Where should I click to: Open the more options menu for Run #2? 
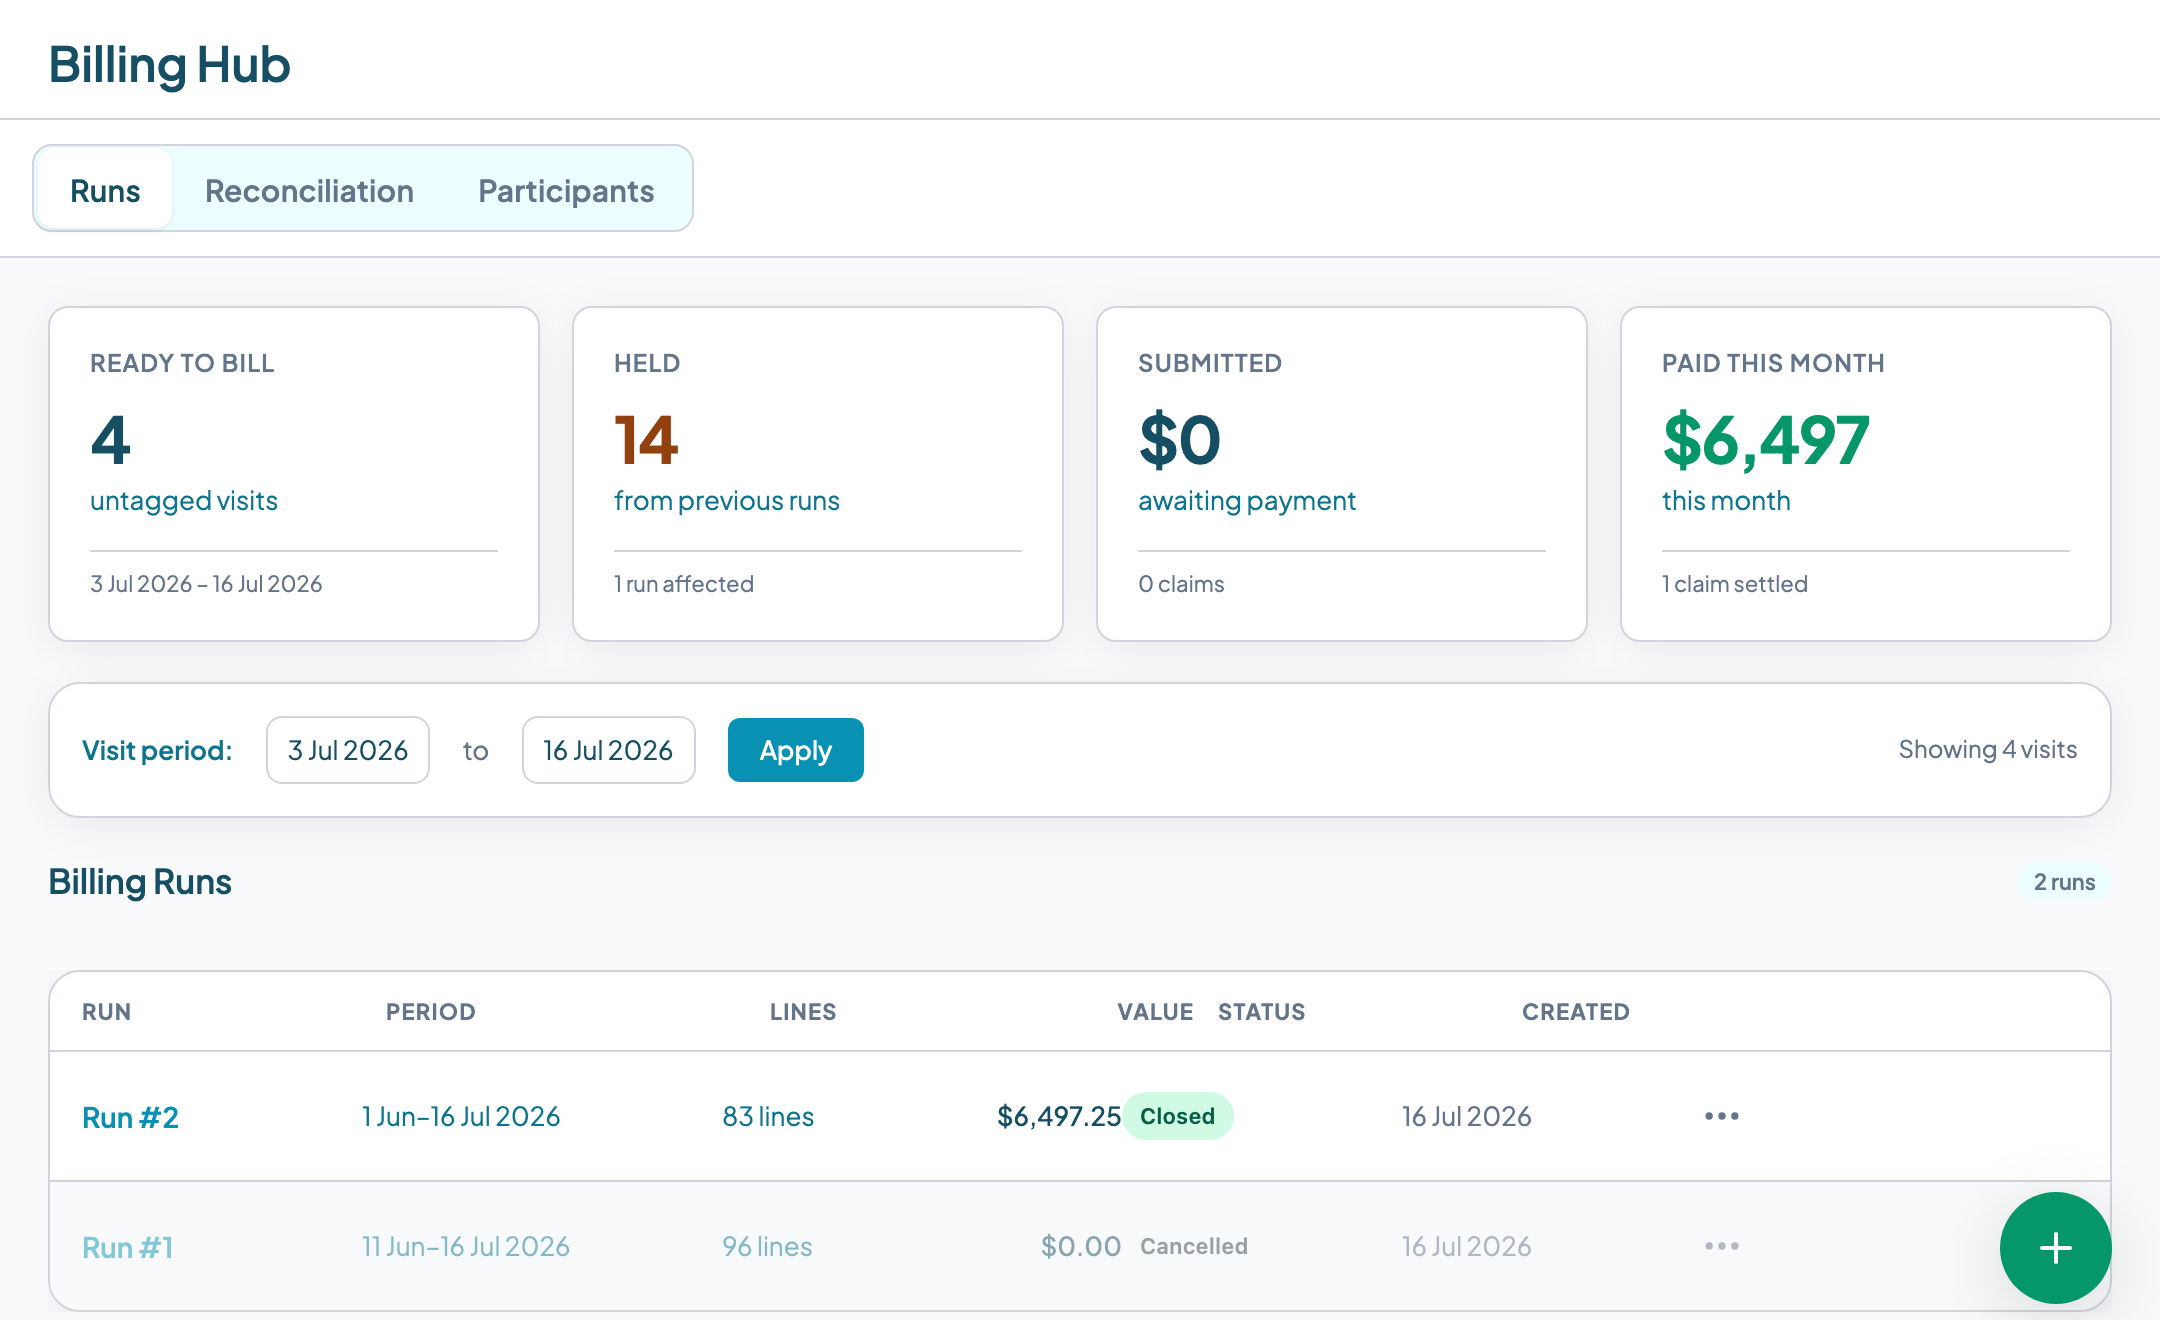[x=1722, y=1116]
